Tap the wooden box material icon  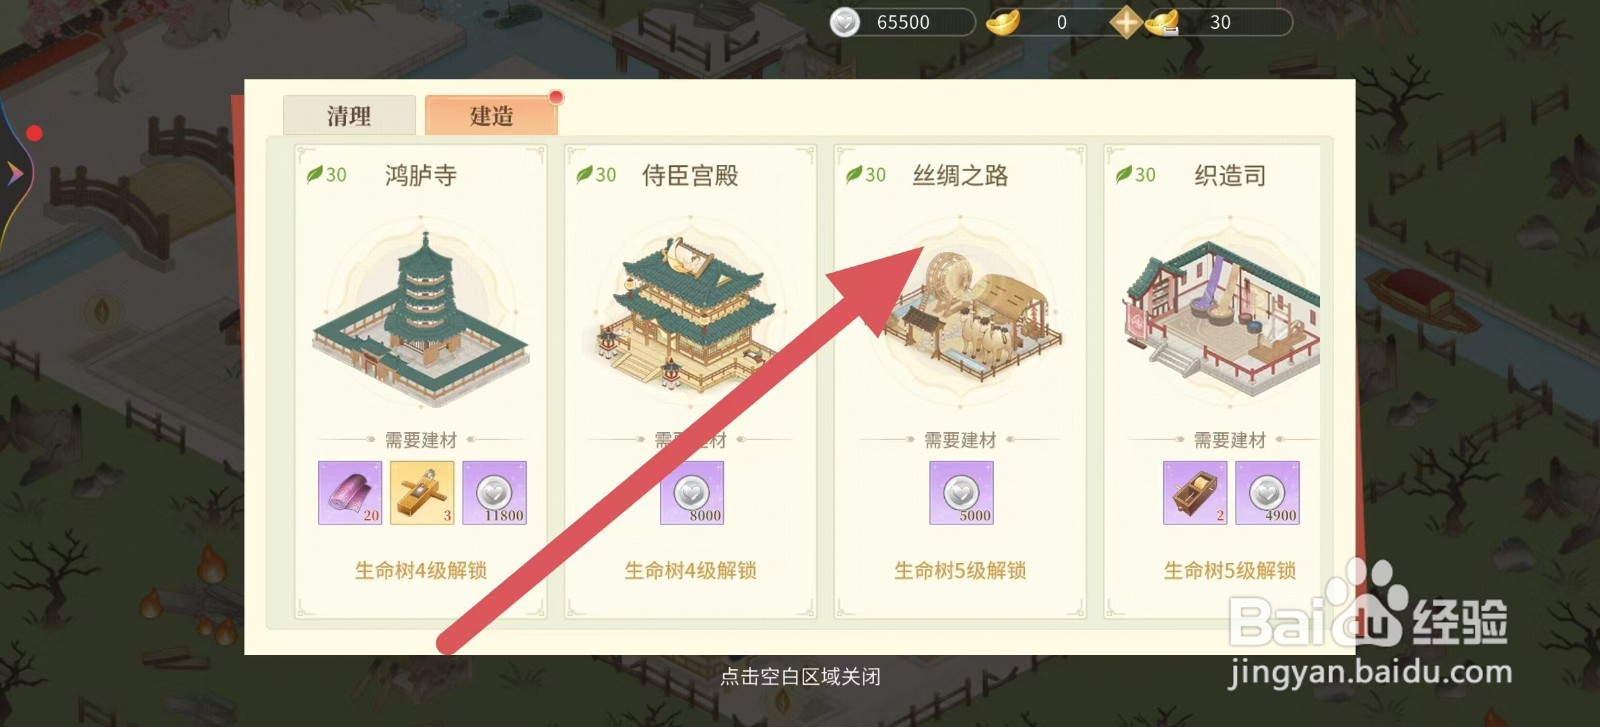click(x=1195, y=493)
